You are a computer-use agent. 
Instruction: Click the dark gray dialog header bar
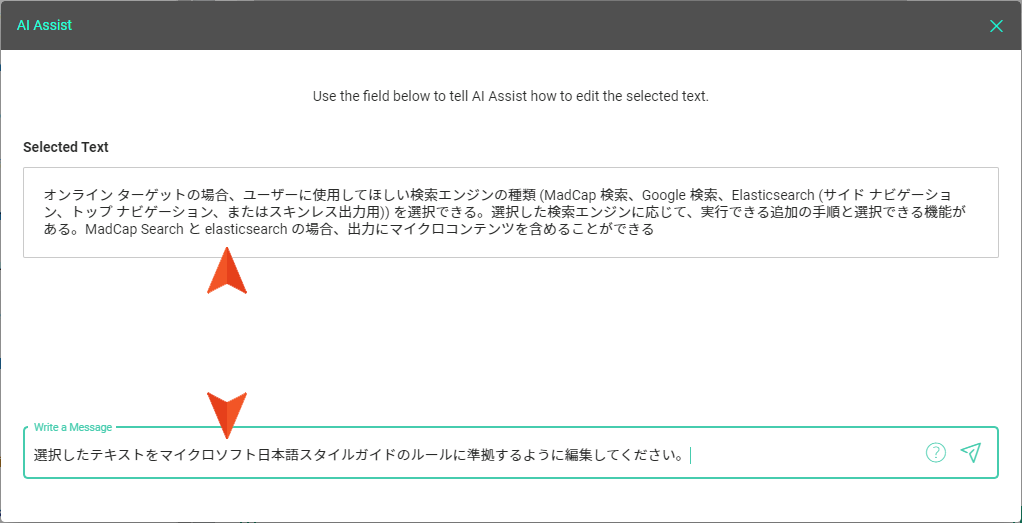(511, 25)
